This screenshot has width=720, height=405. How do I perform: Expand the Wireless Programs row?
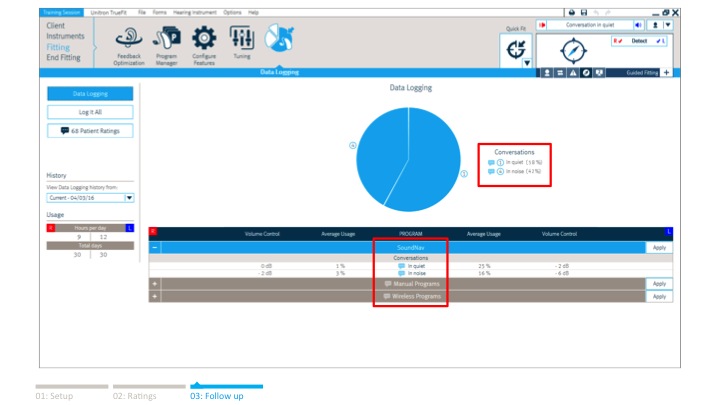(155, 297)
